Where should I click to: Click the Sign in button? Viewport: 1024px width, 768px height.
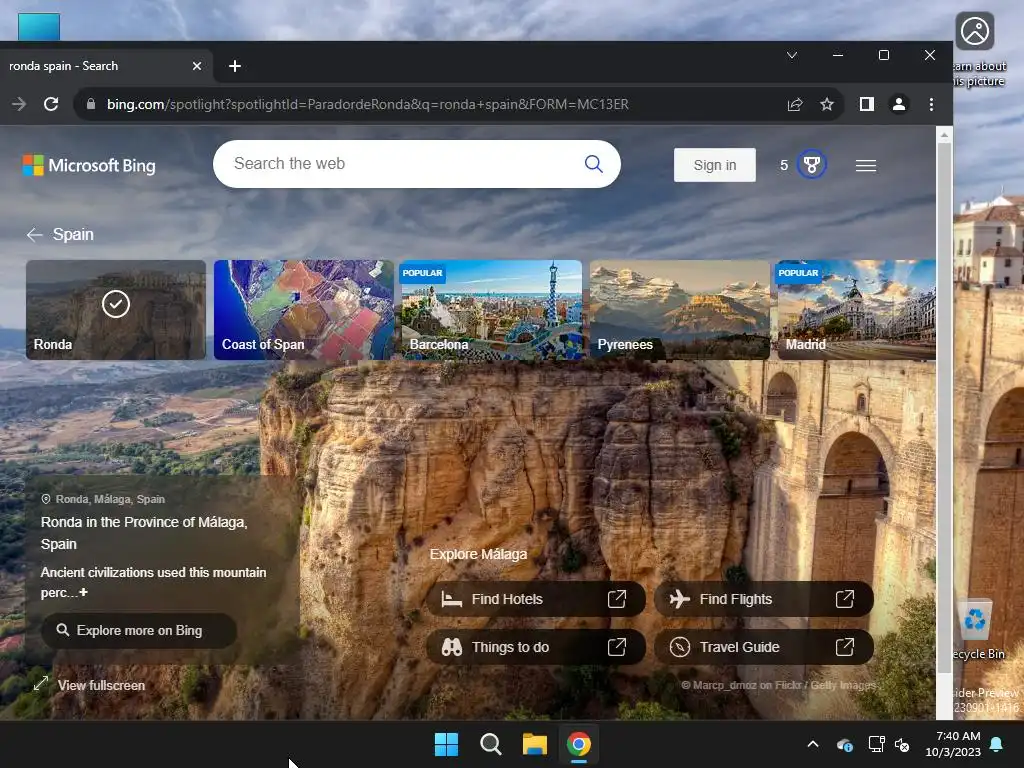714,165
